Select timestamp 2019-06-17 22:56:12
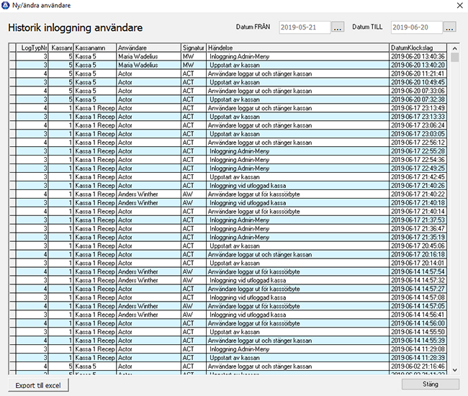The width and height of the screenshot is (468, 396). coord(418,142)
